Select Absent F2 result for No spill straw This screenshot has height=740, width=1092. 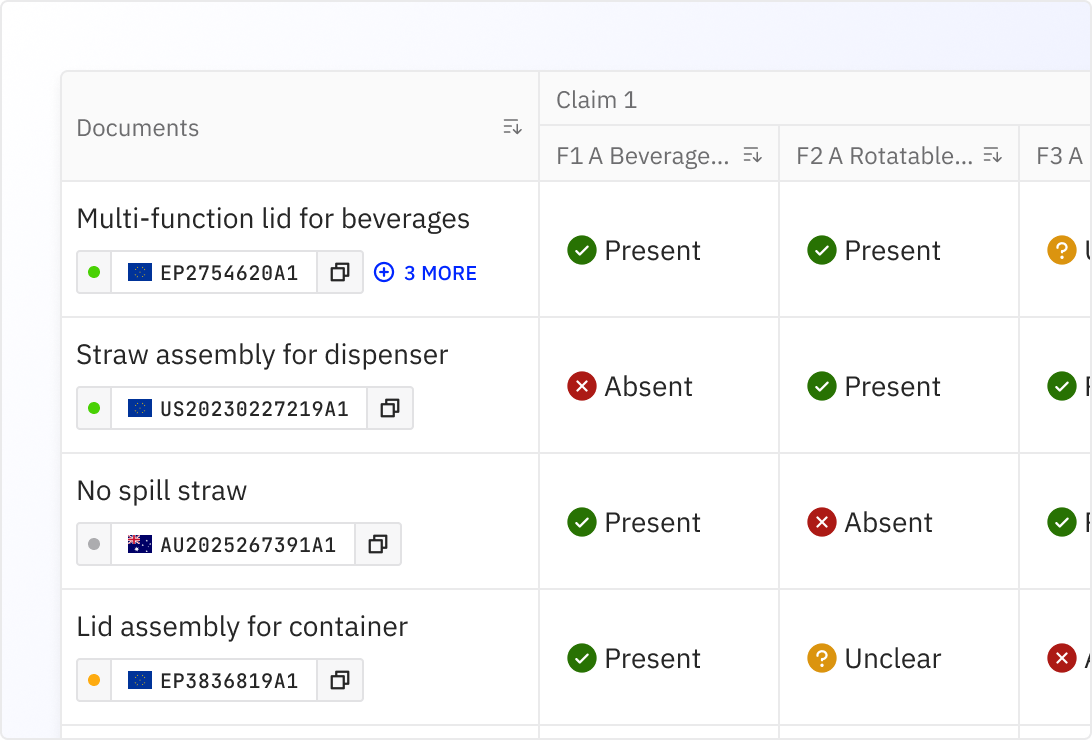(869, 522)
